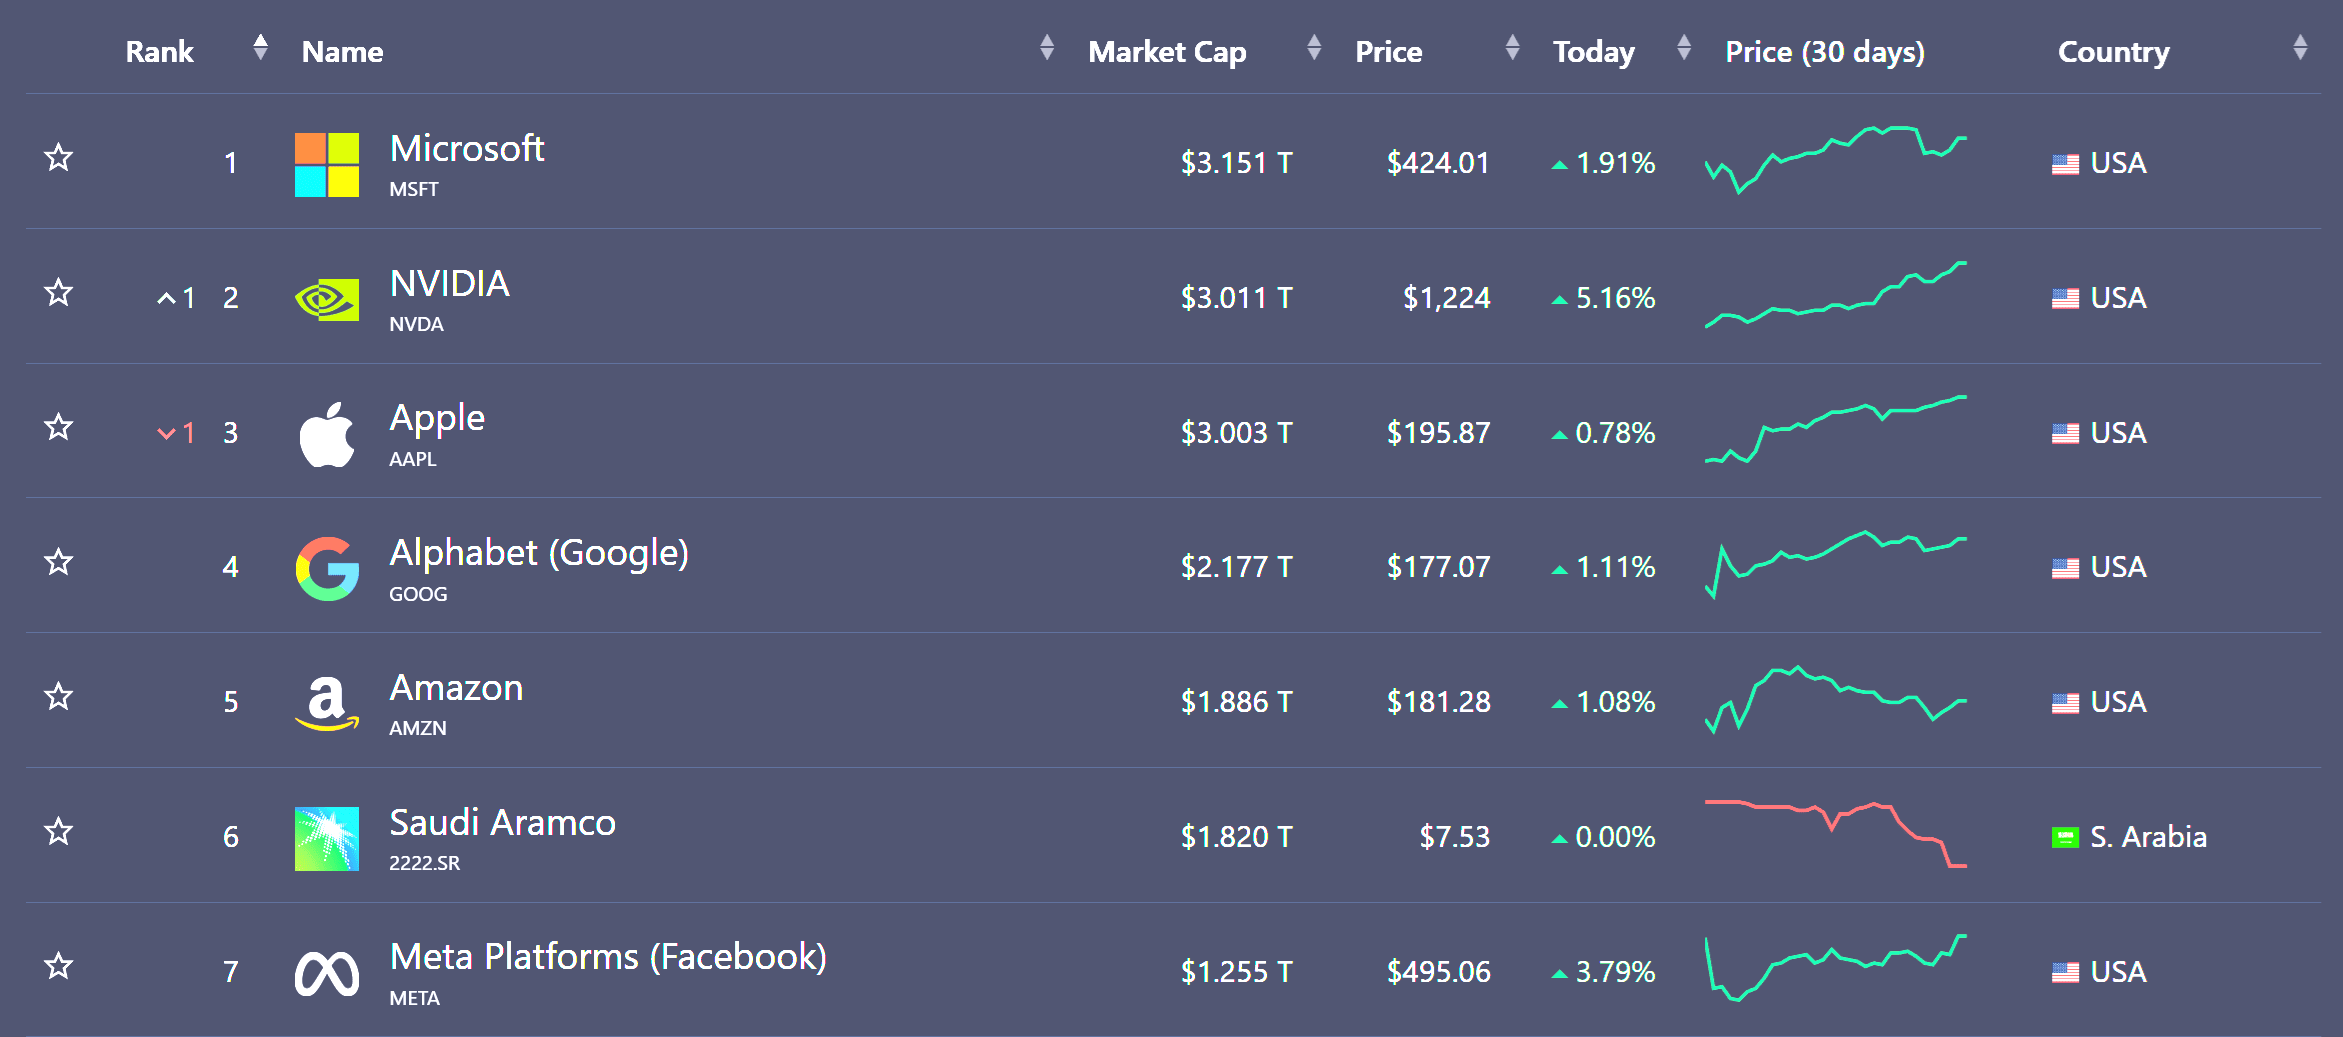The image size is (2343, 1037).
Task: Open the Alphabet (Google) company link
Action: (x=539, y=553)
